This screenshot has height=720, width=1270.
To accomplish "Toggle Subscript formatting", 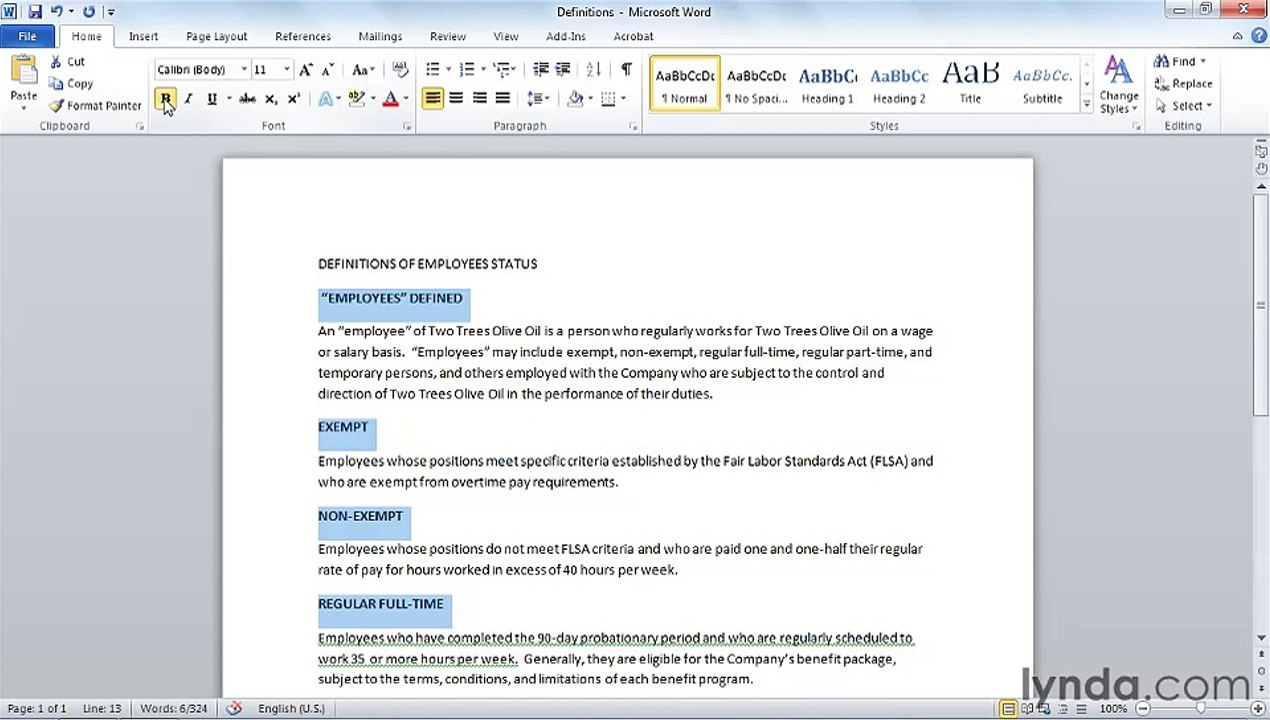I will tap(270, 99).
